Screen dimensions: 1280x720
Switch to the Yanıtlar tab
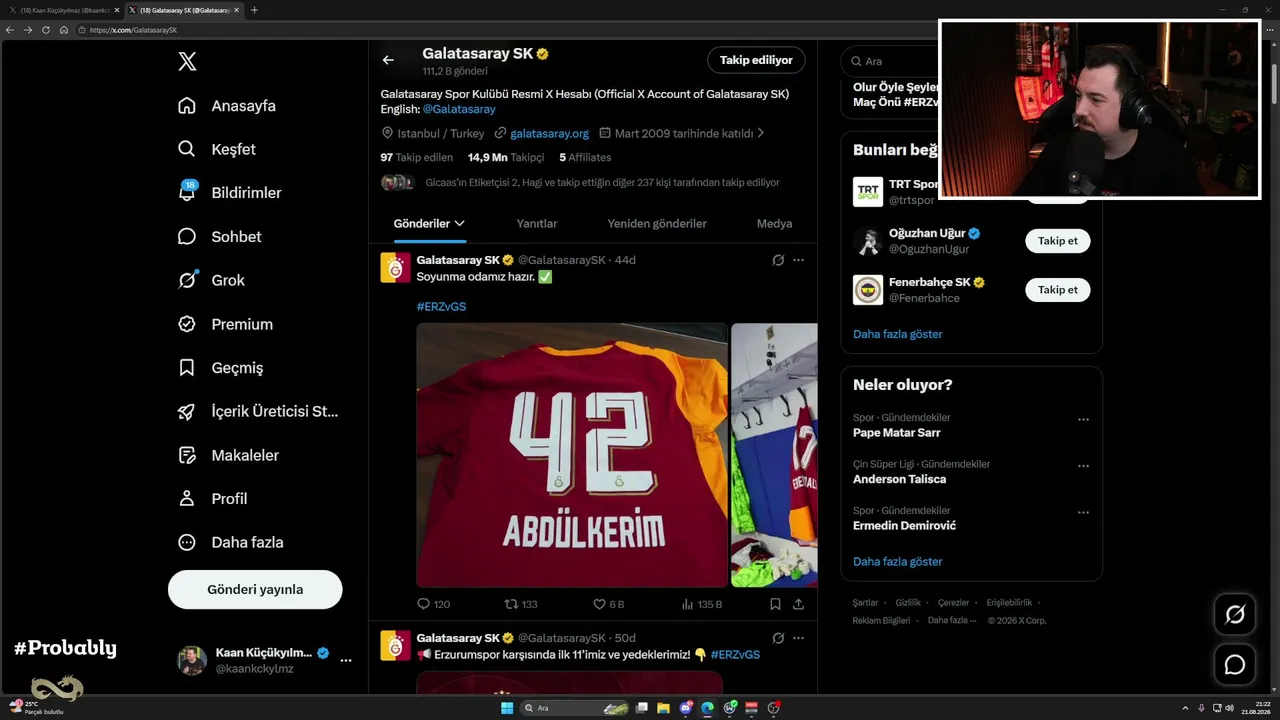[x=537, y=224]
